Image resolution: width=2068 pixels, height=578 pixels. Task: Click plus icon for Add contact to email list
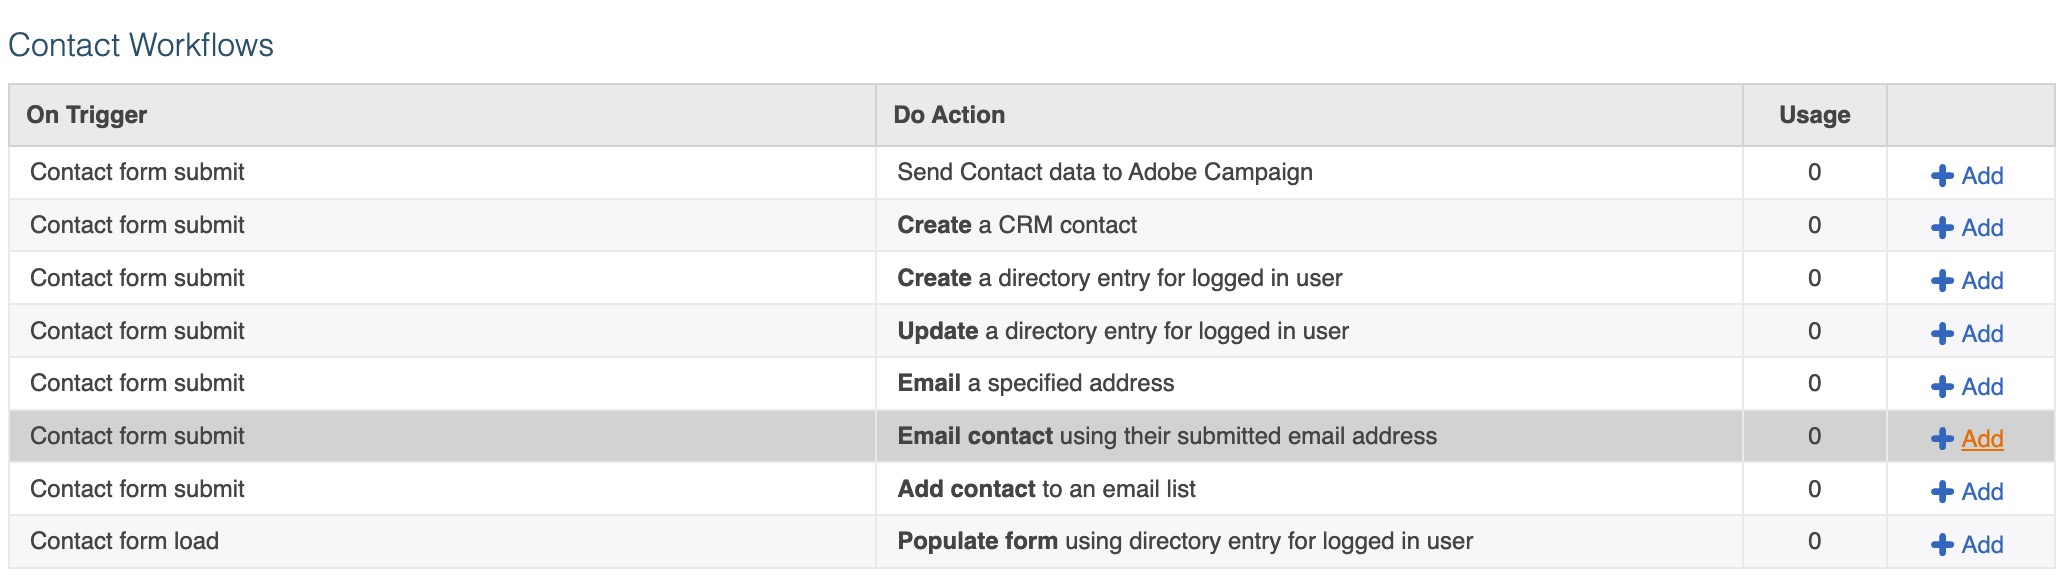point(1942,492)
